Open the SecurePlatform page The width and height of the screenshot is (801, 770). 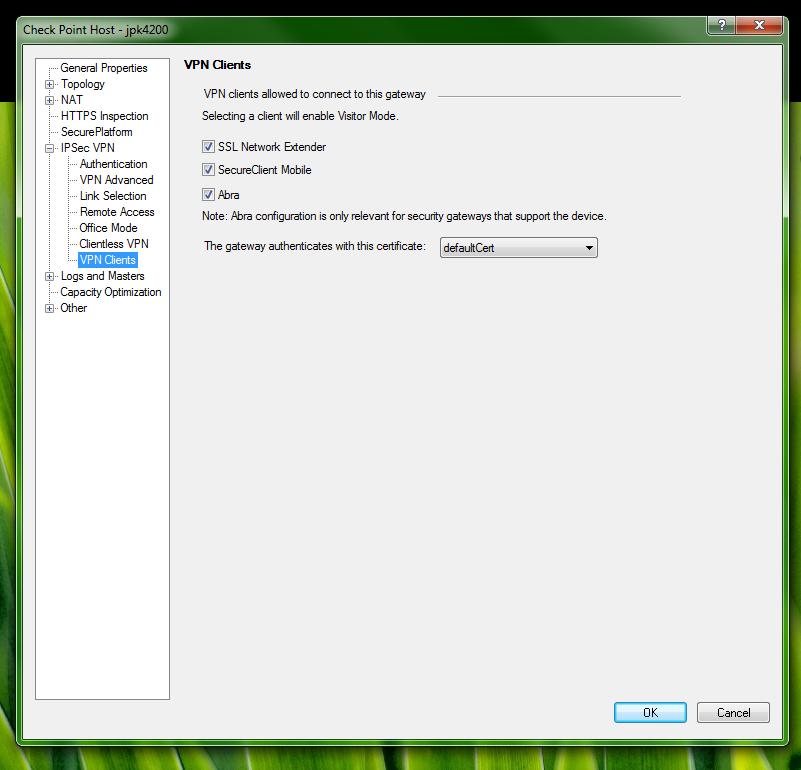[97, 132]
